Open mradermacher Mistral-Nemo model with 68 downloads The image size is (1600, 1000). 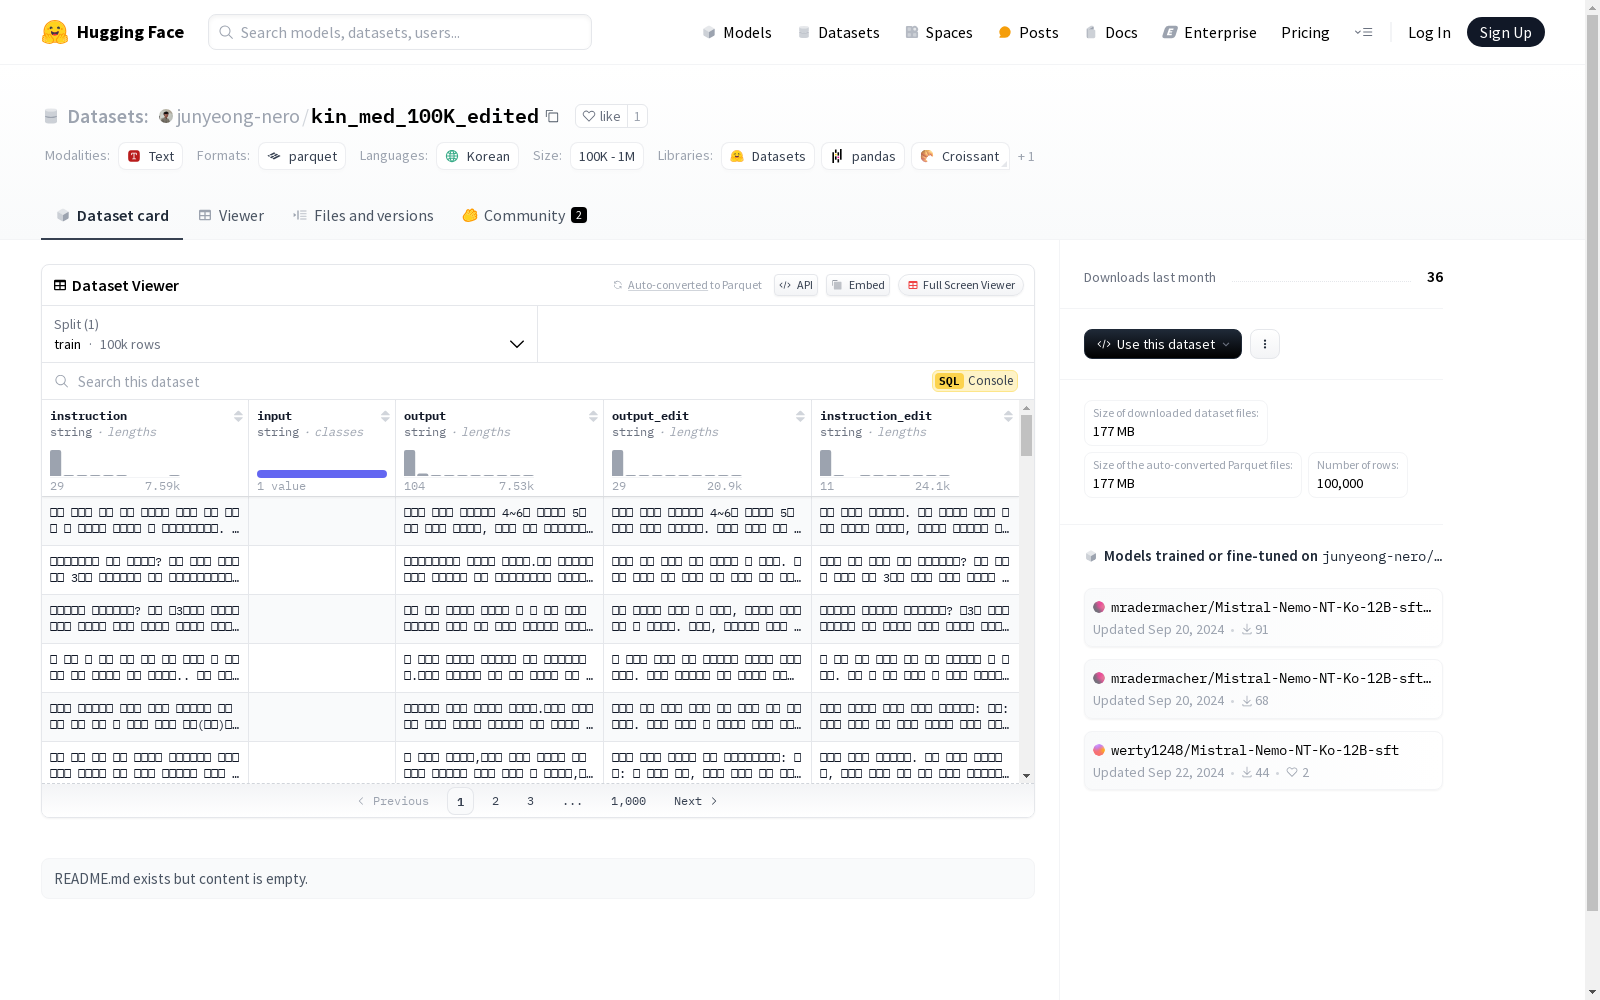(1263, 689)
